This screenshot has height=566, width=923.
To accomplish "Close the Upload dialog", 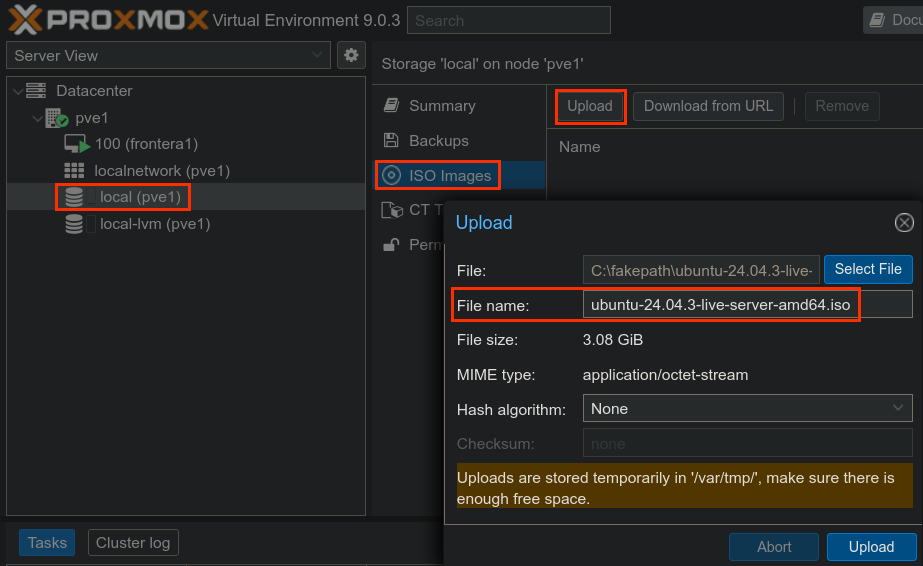I will [903, 223].
